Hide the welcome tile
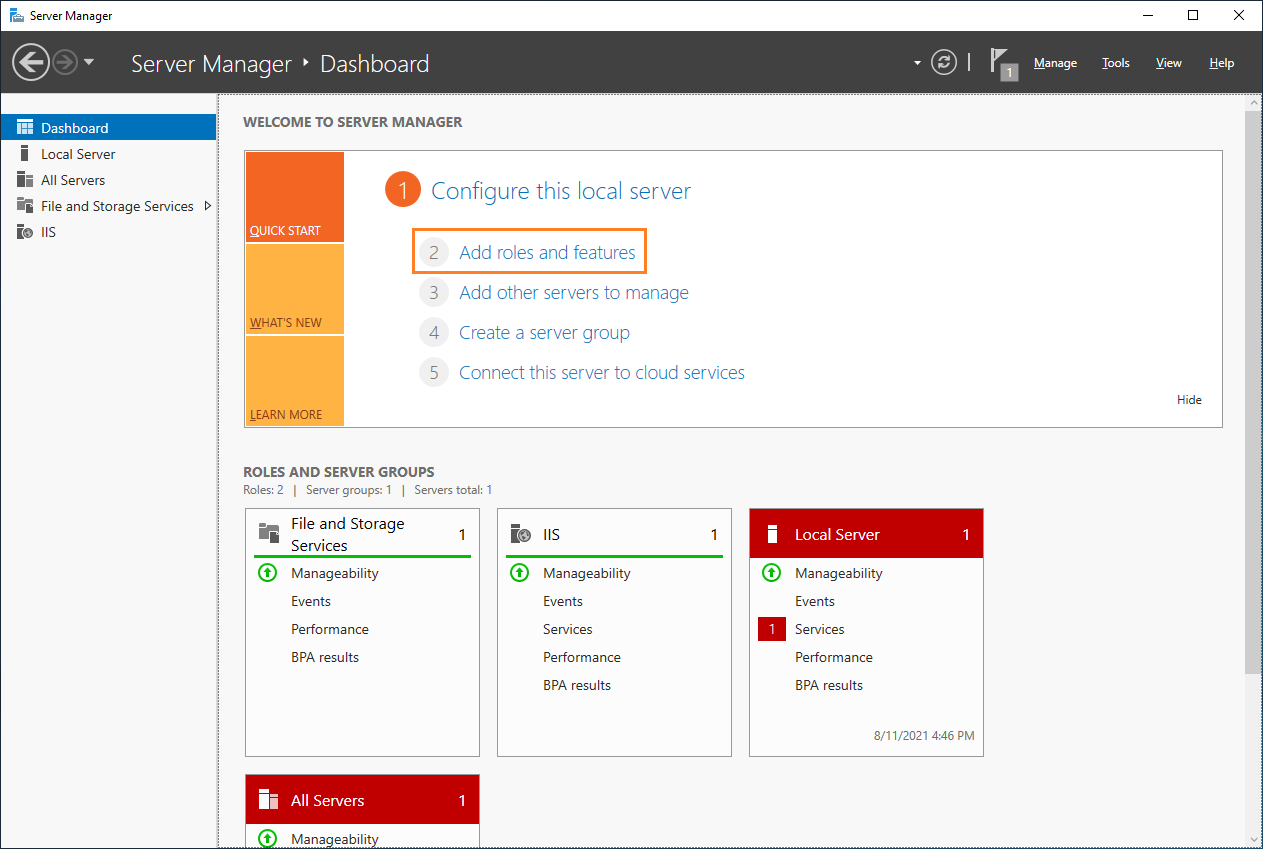Viewport: 1263px width, 849px height. [x=1189, y=400]
